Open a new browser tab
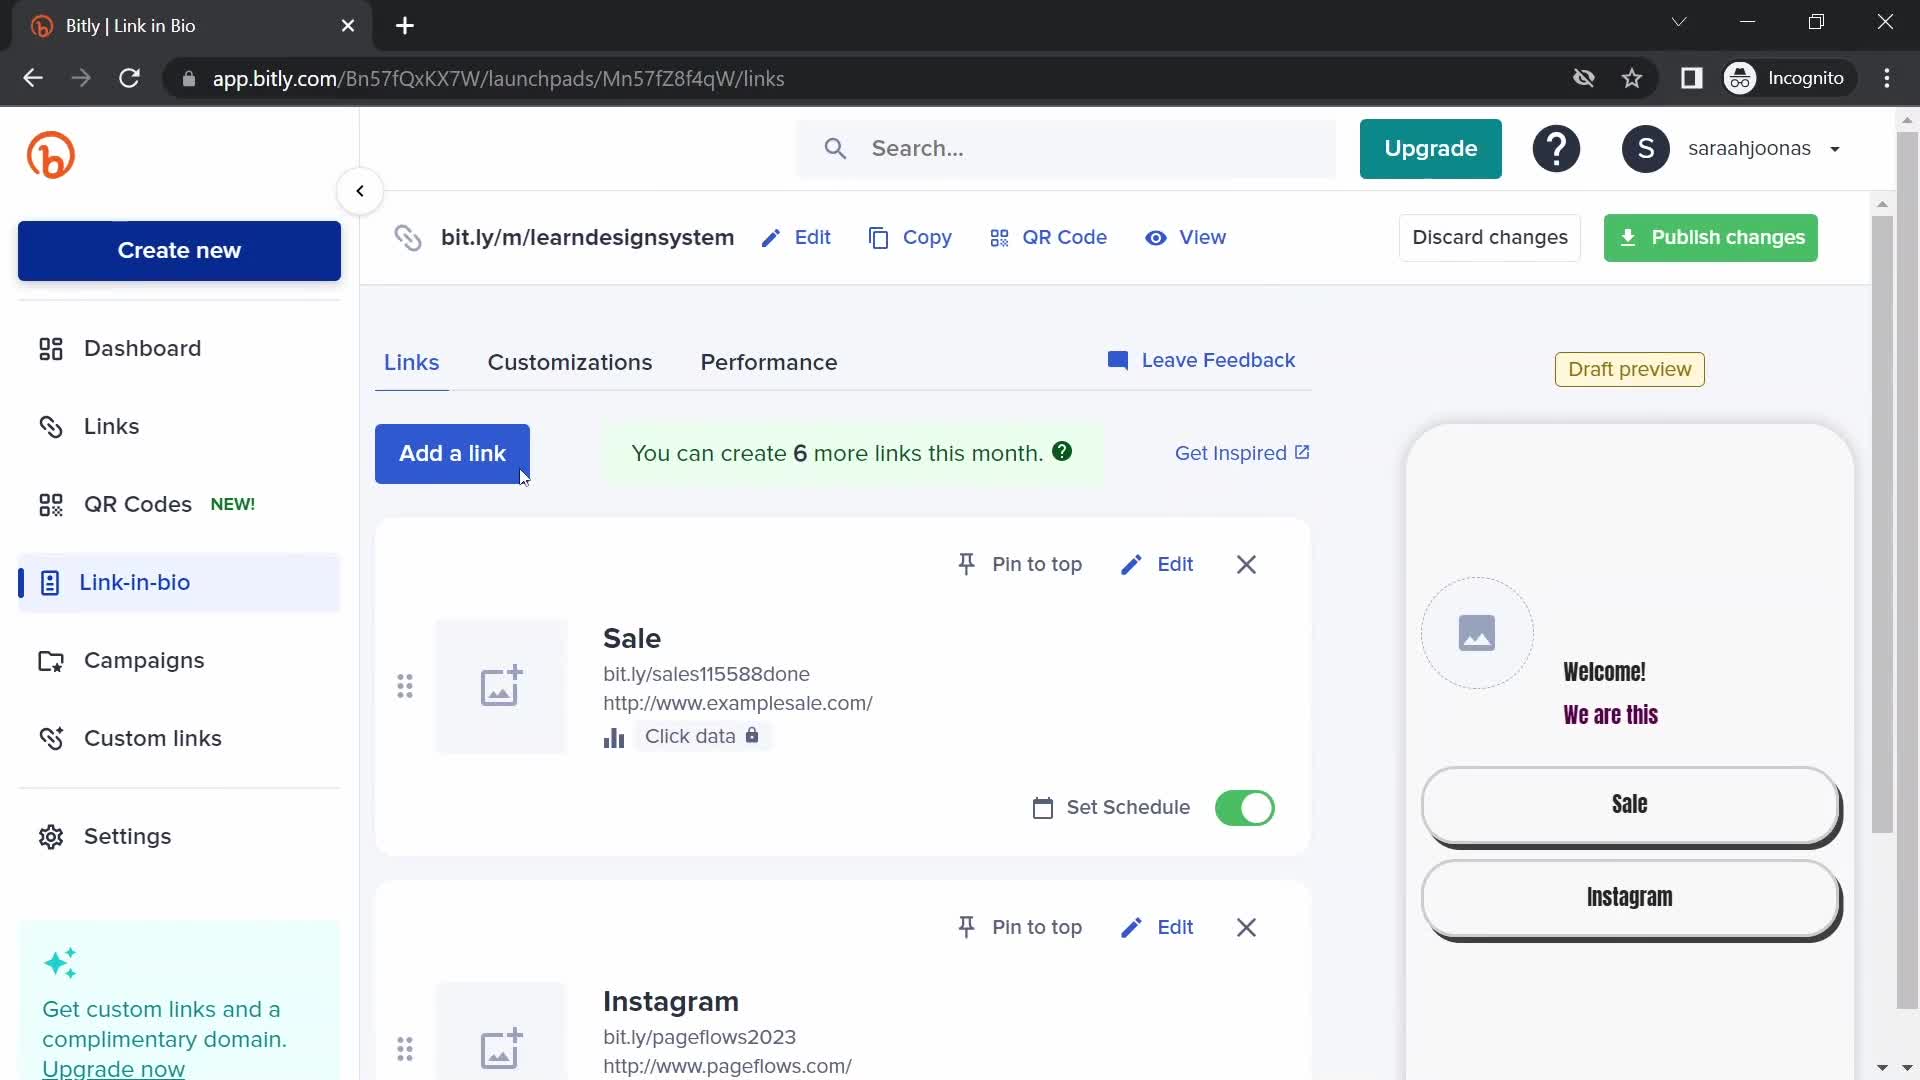 pyautogui.click(x=405, y=26)
